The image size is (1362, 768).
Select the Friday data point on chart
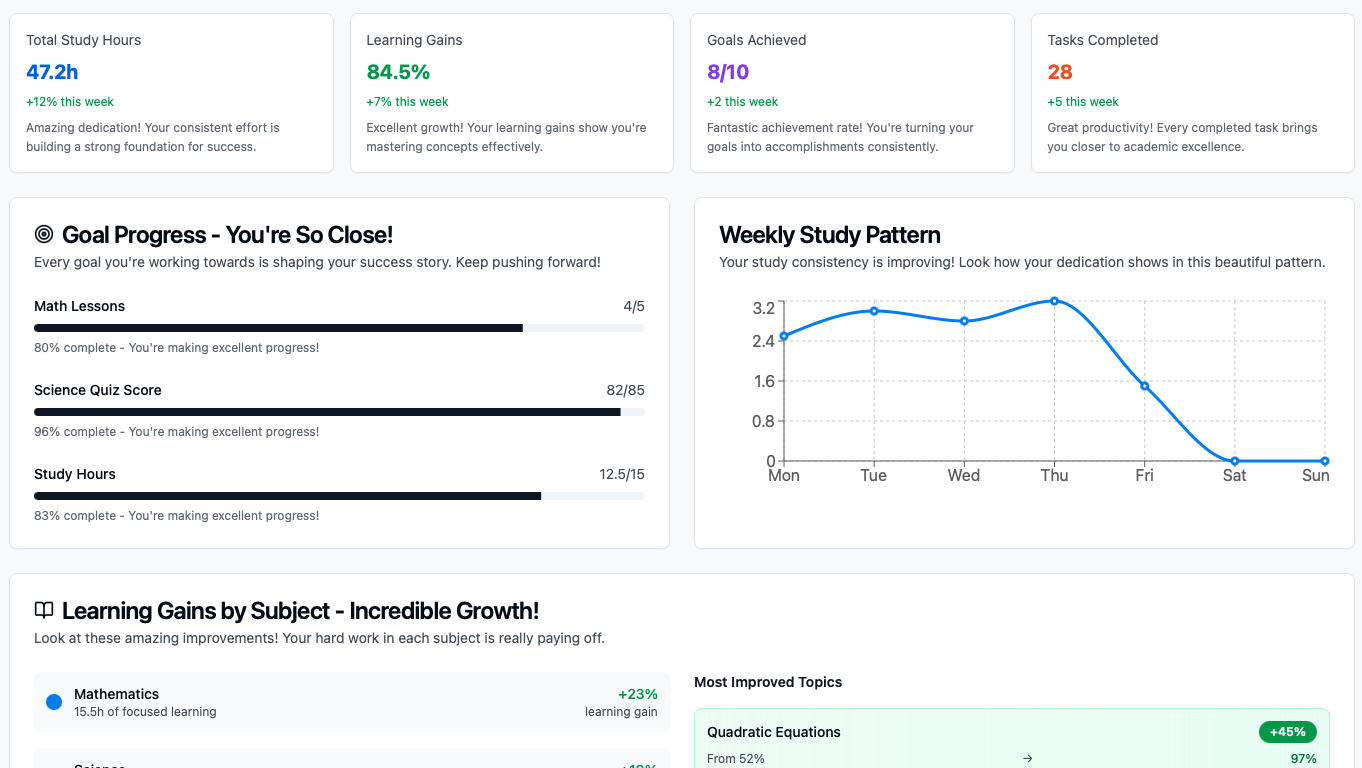click(x=1145, y=386)
